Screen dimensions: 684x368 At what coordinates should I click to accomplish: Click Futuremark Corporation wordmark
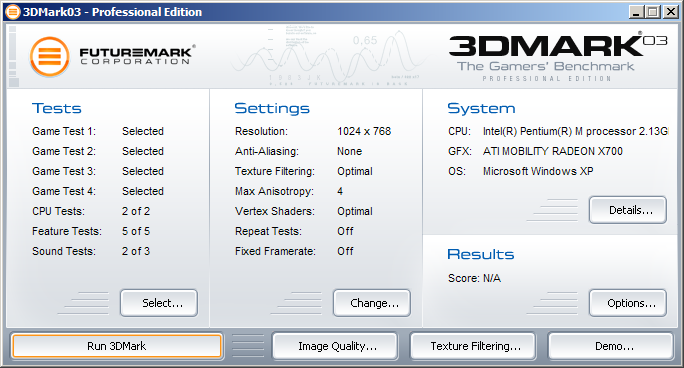(137, 56)
